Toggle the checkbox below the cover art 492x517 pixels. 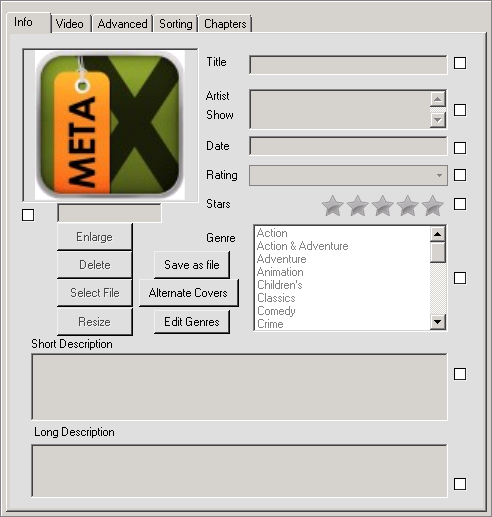[28, 215]
